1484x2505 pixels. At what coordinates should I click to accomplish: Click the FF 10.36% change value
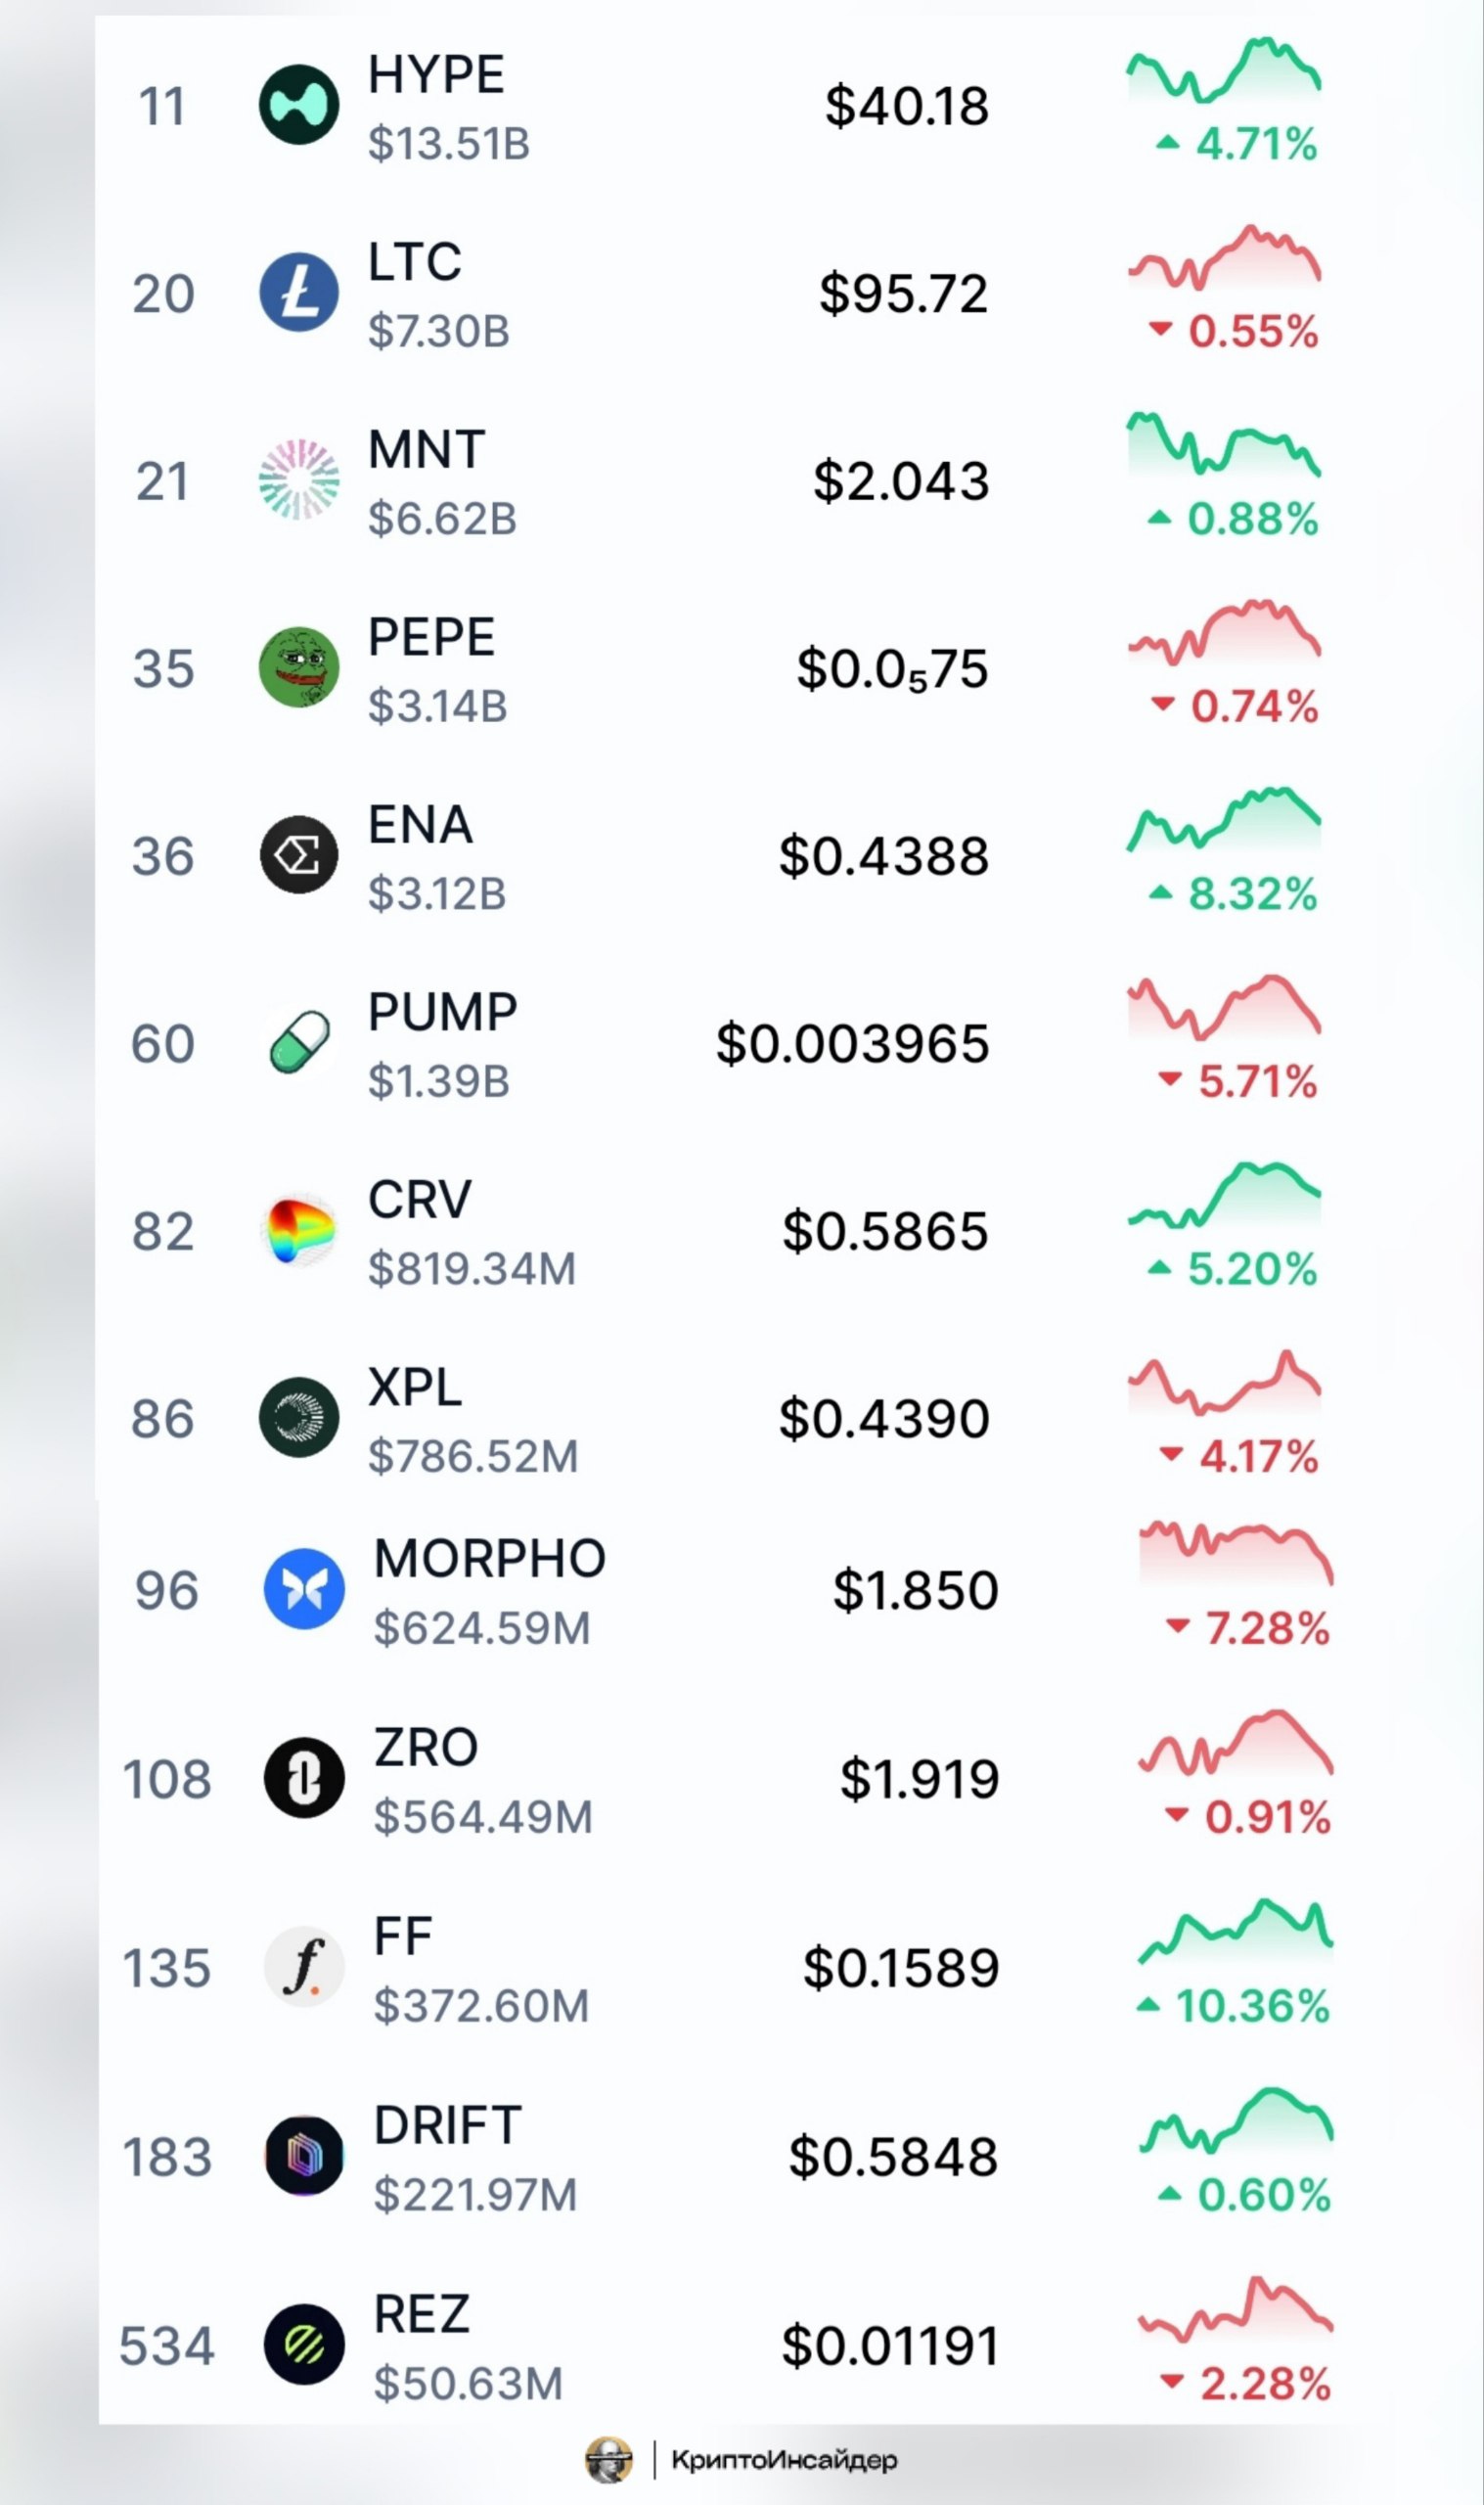(1252, 2006)
